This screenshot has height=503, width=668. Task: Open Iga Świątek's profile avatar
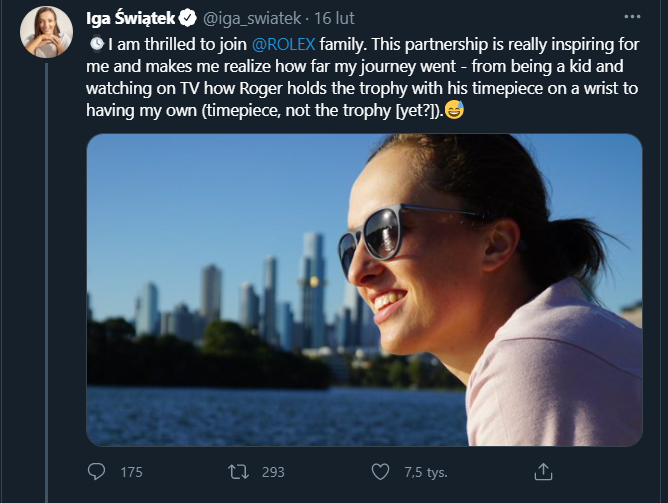point(46,32)
